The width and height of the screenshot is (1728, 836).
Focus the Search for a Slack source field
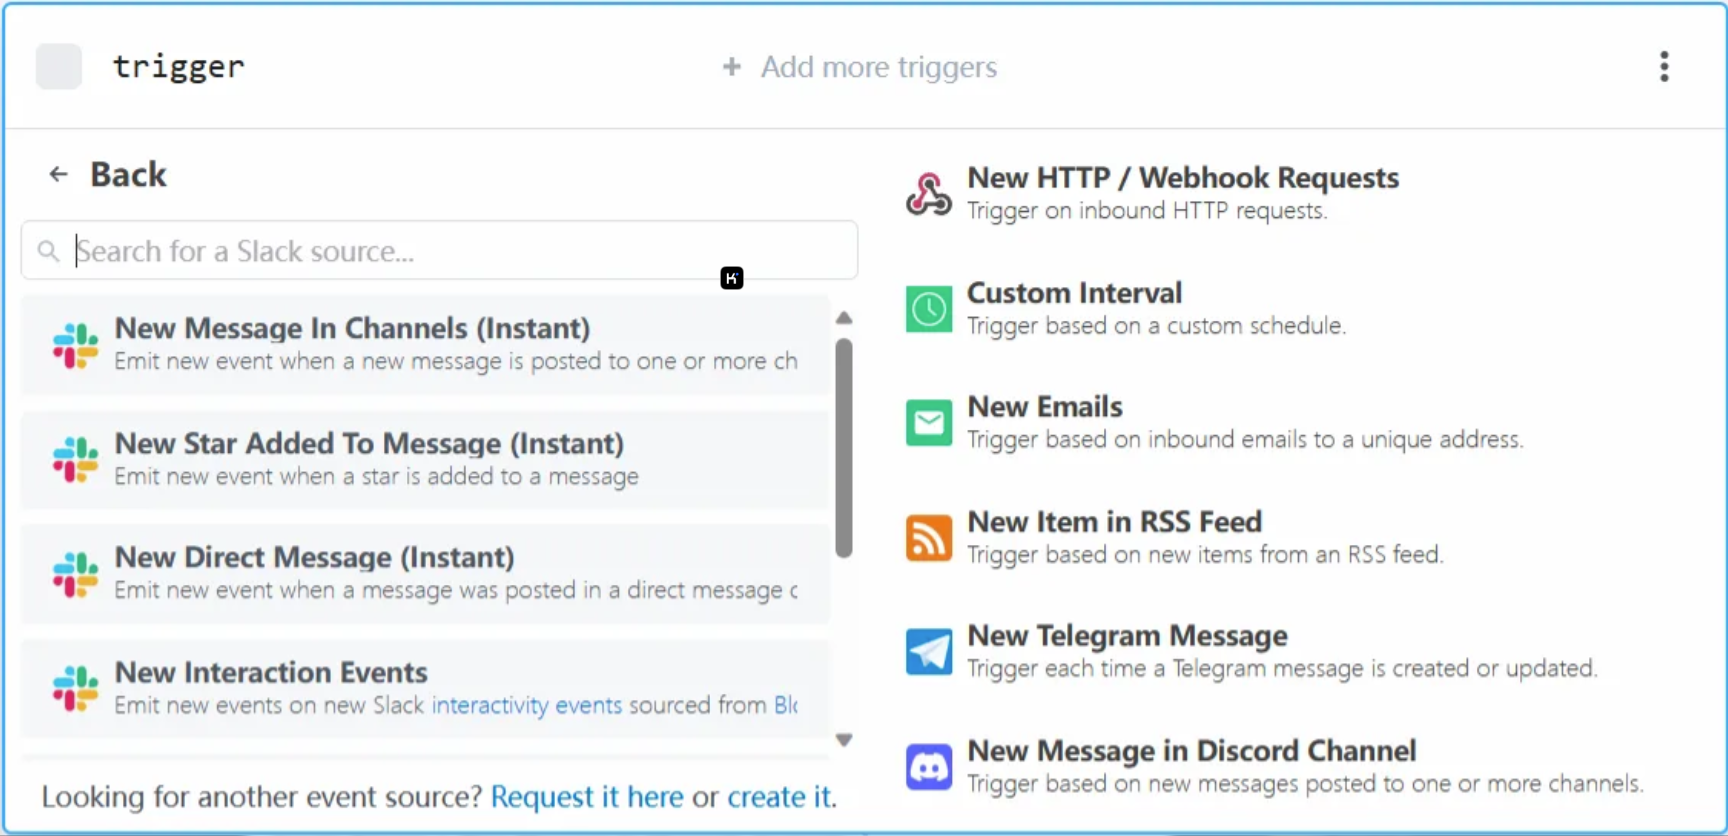coord(440,251)
